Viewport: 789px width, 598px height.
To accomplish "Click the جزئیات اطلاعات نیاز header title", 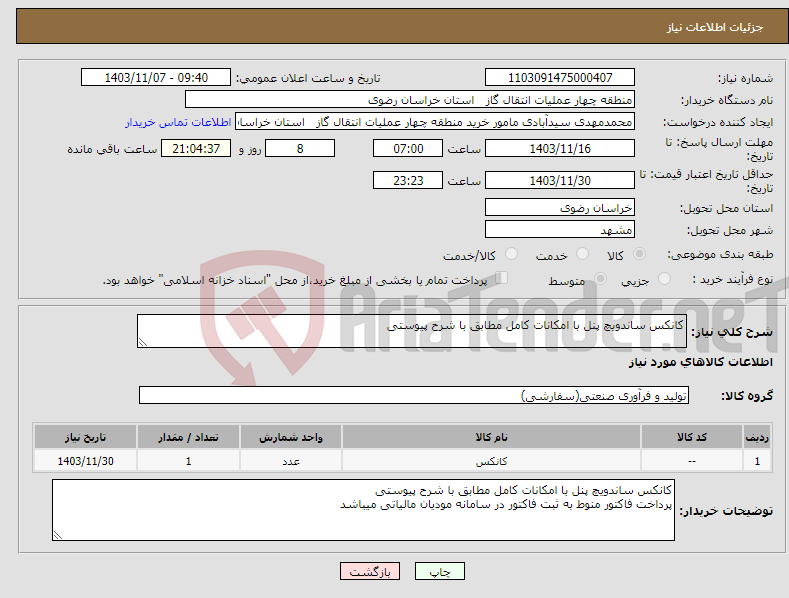I will [x=715, y=27].
